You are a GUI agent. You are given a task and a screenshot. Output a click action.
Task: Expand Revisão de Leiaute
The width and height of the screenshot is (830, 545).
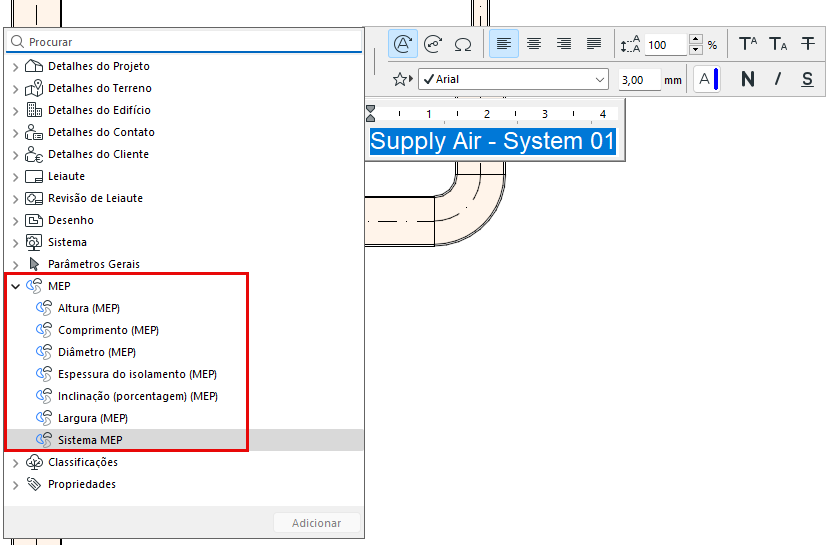click(15, 199)
